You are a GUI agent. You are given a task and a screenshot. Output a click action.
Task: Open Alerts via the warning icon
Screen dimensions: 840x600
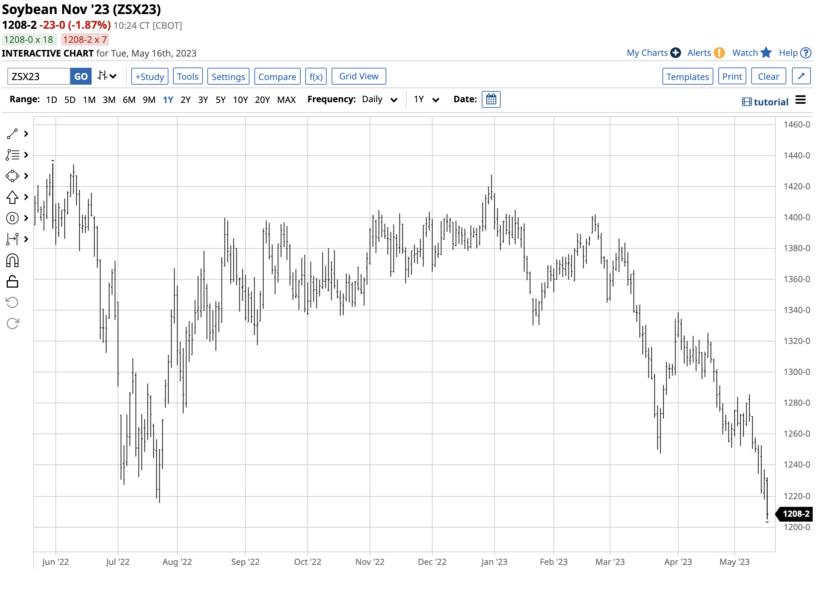[718, 52]
